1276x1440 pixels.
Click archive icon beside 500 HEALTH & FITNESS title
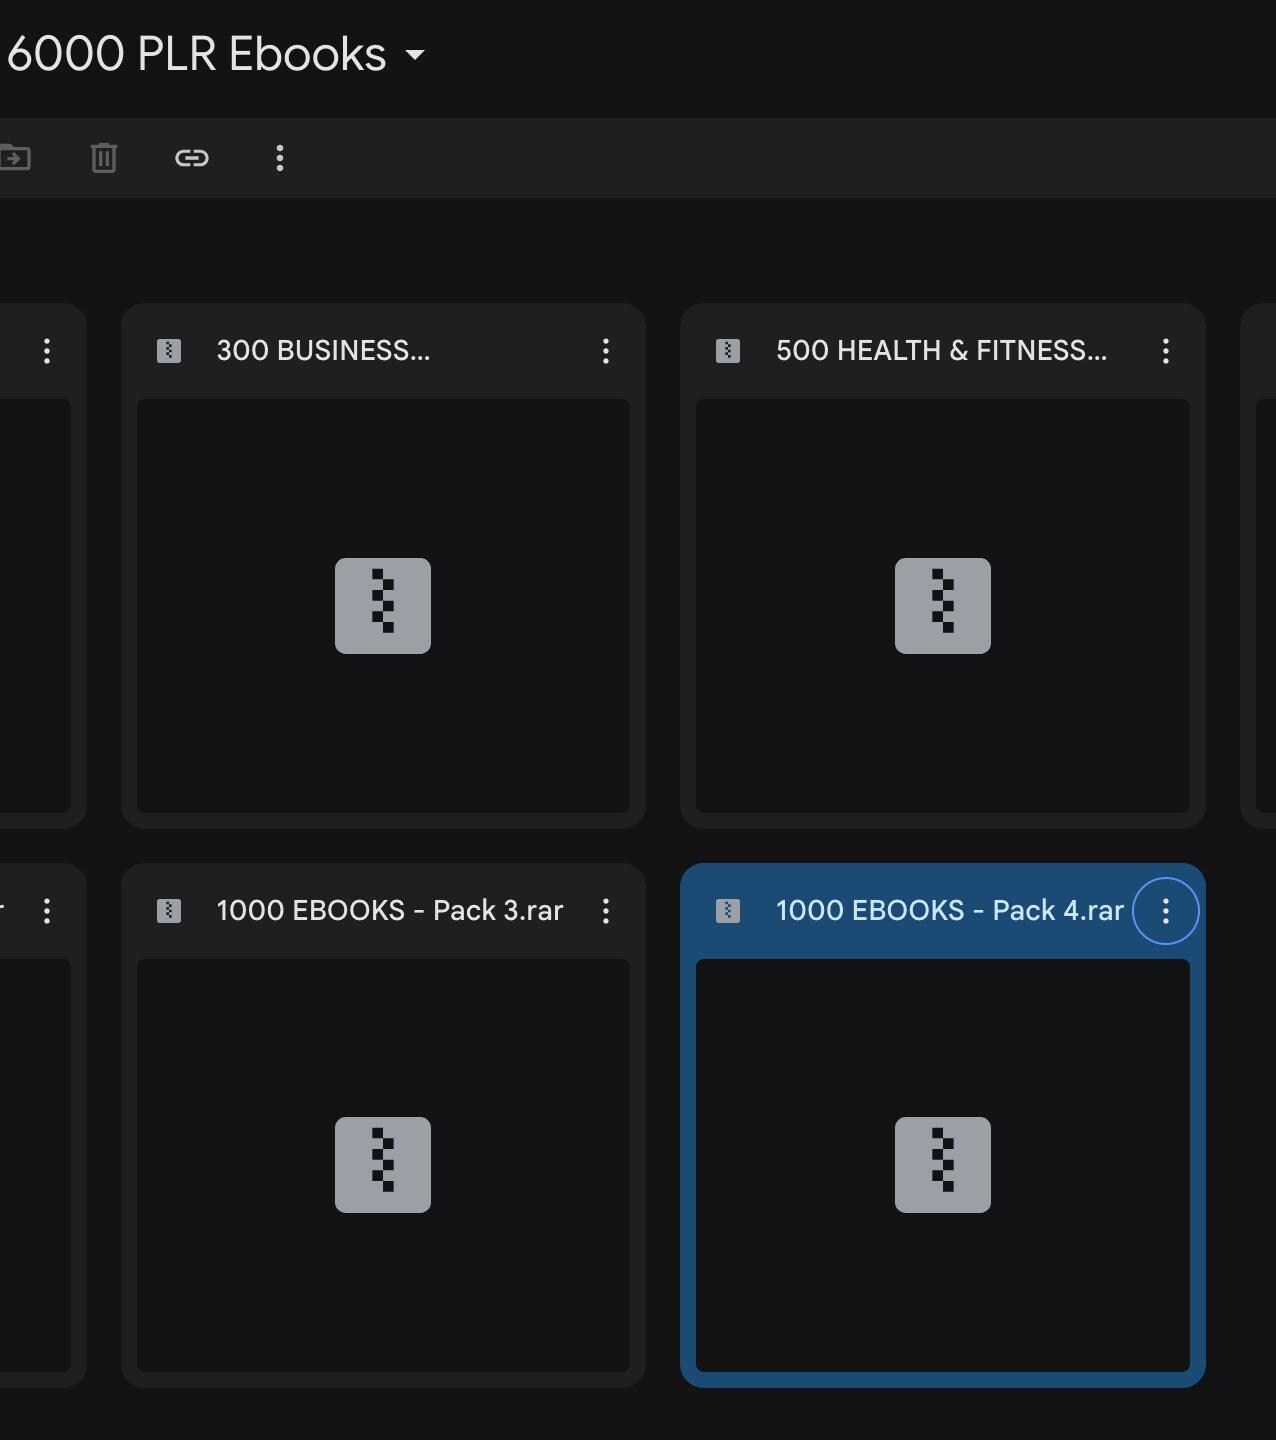tap(728, 351)
